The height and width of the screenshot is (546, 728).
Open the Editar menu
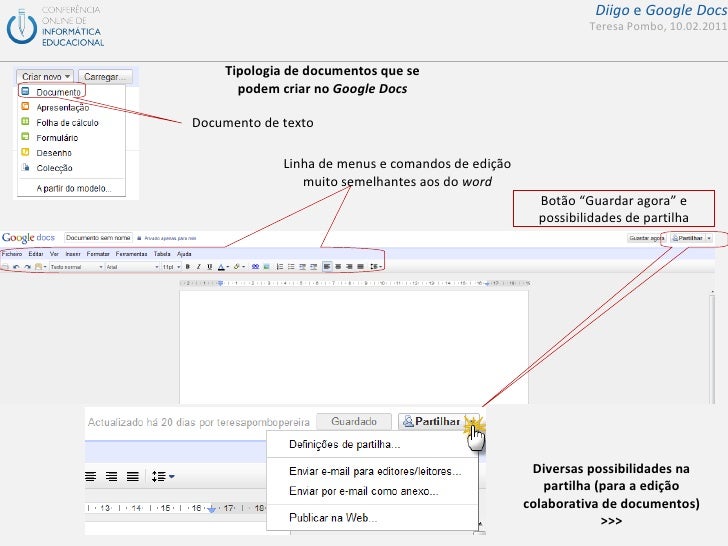(36, 254)
